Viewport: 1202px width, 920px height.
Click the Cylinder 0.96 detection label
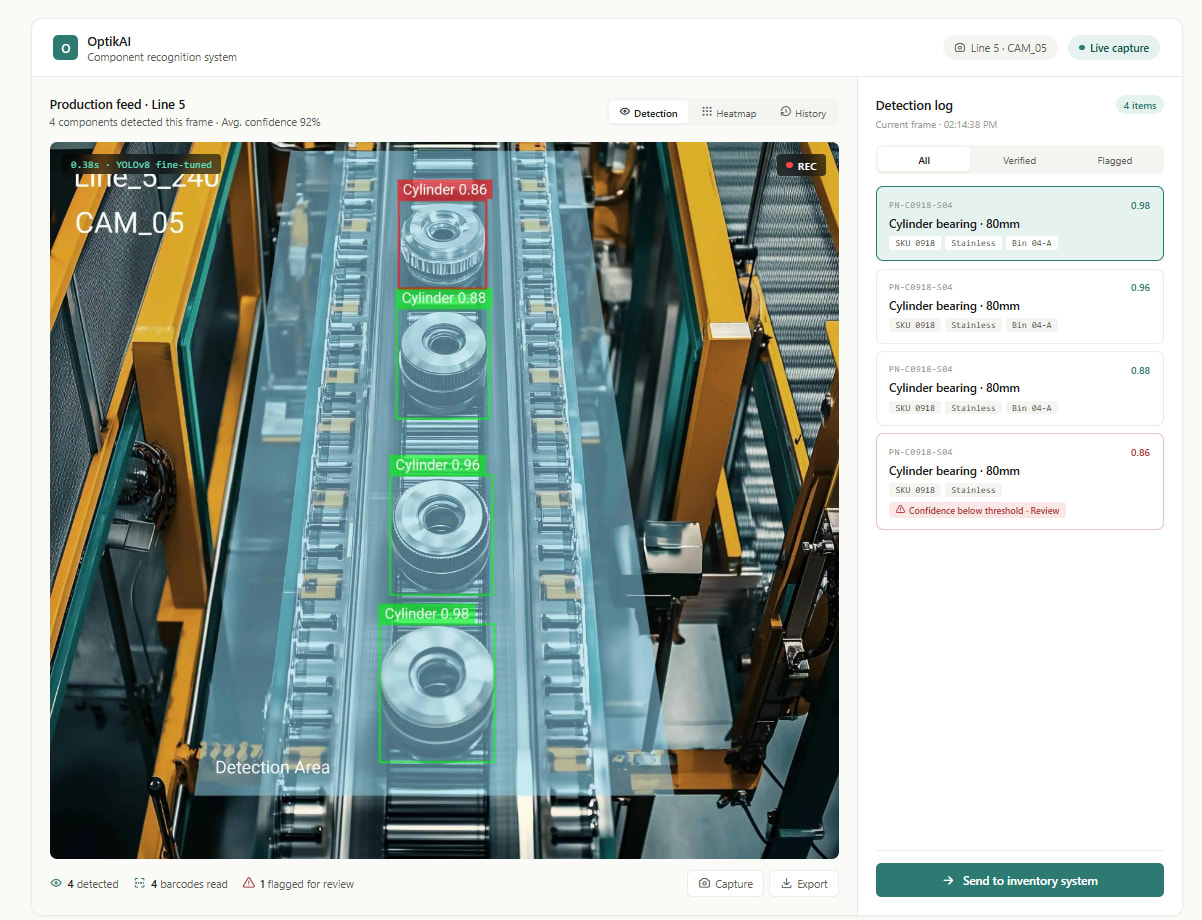[x=437, y=465]
